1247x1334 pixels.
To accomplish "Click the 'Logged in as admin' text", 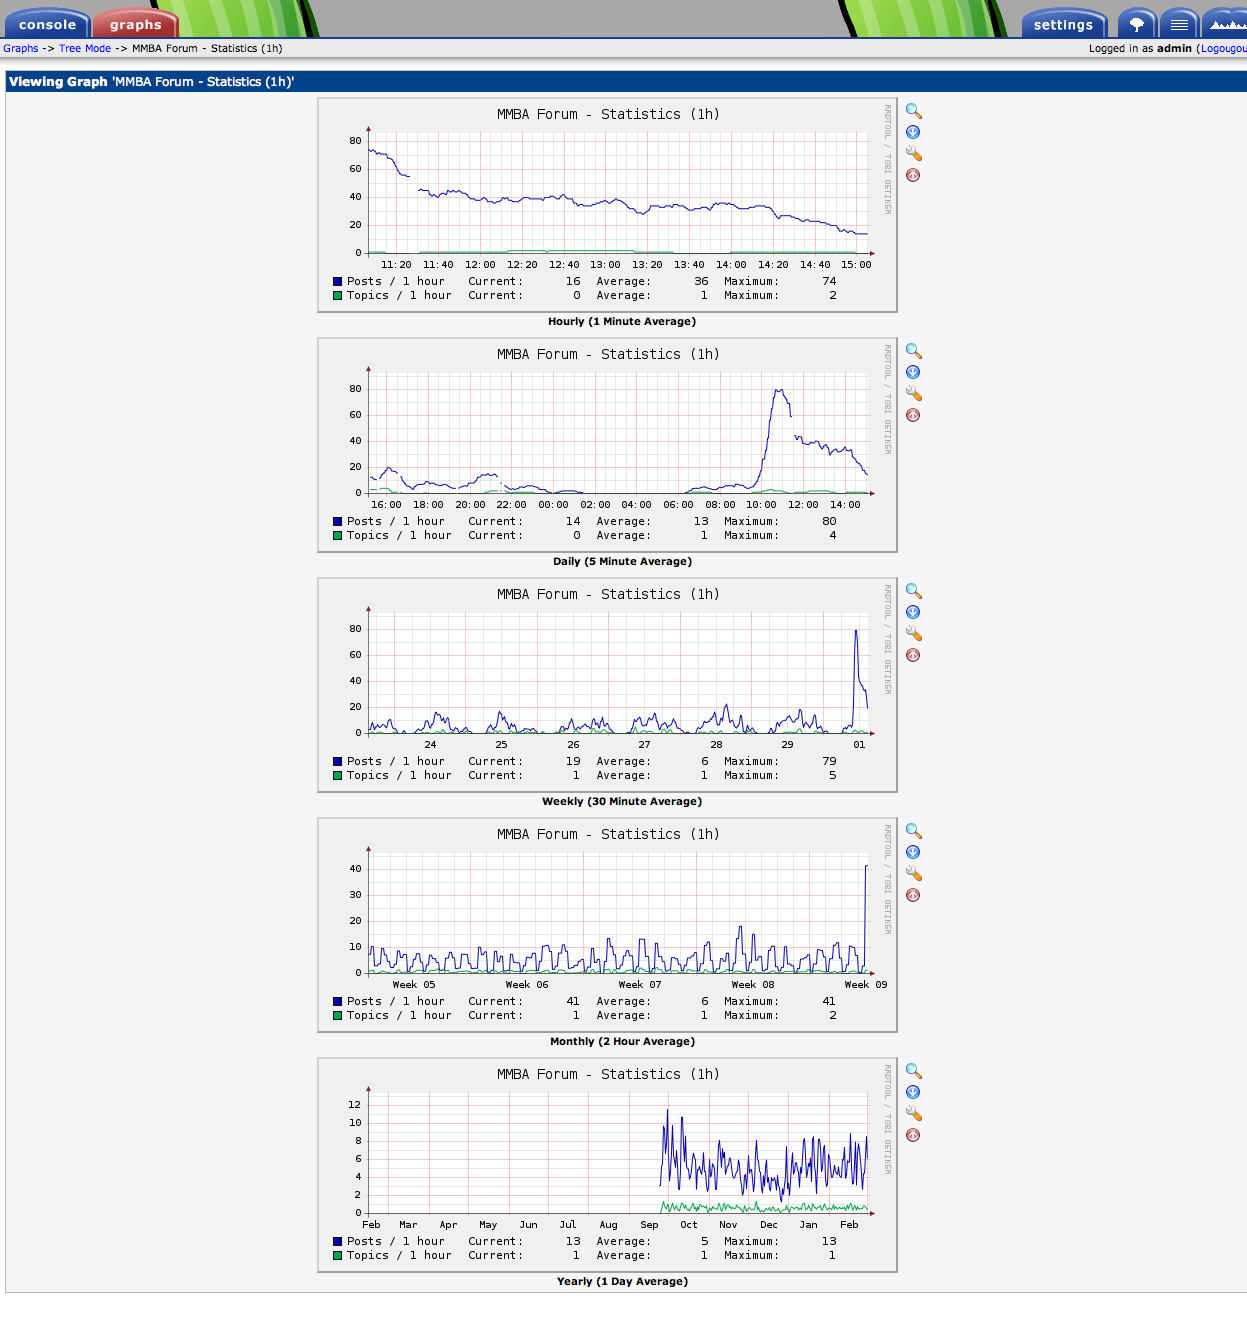I will [x=1140, y=48].
